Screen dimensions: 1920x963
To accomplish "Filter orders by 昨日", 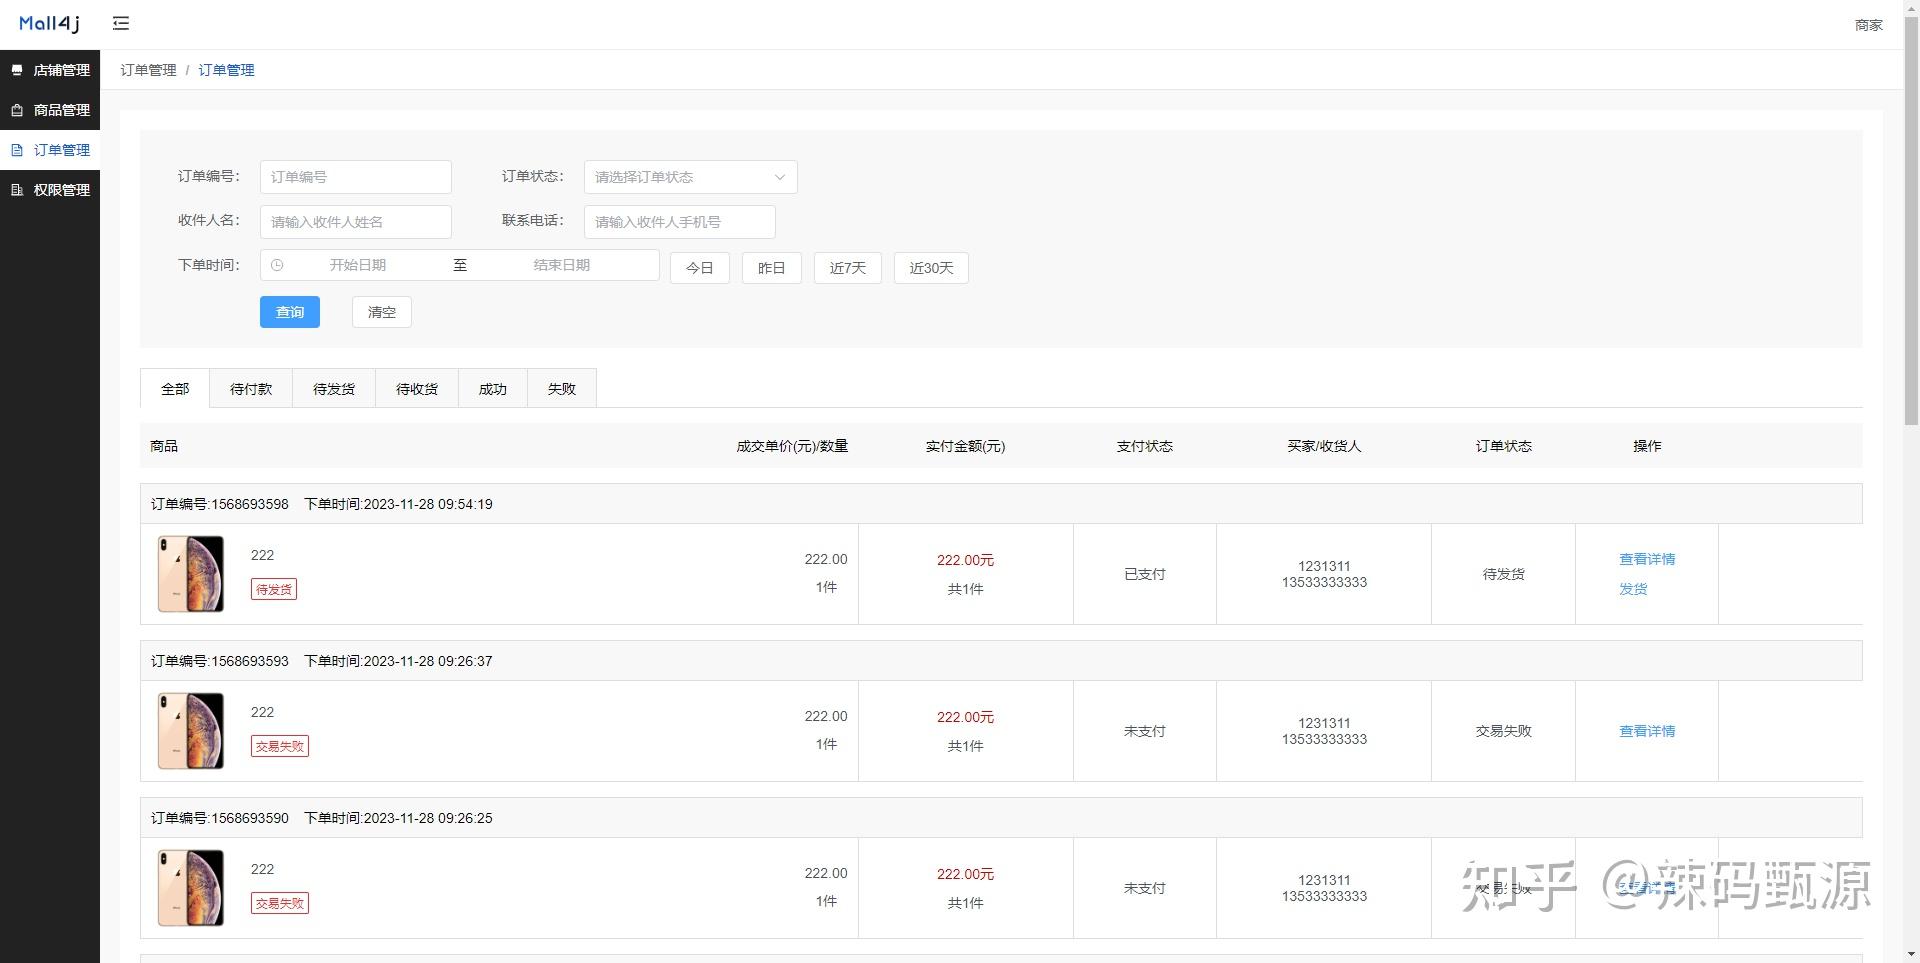I will pos(771,267).
